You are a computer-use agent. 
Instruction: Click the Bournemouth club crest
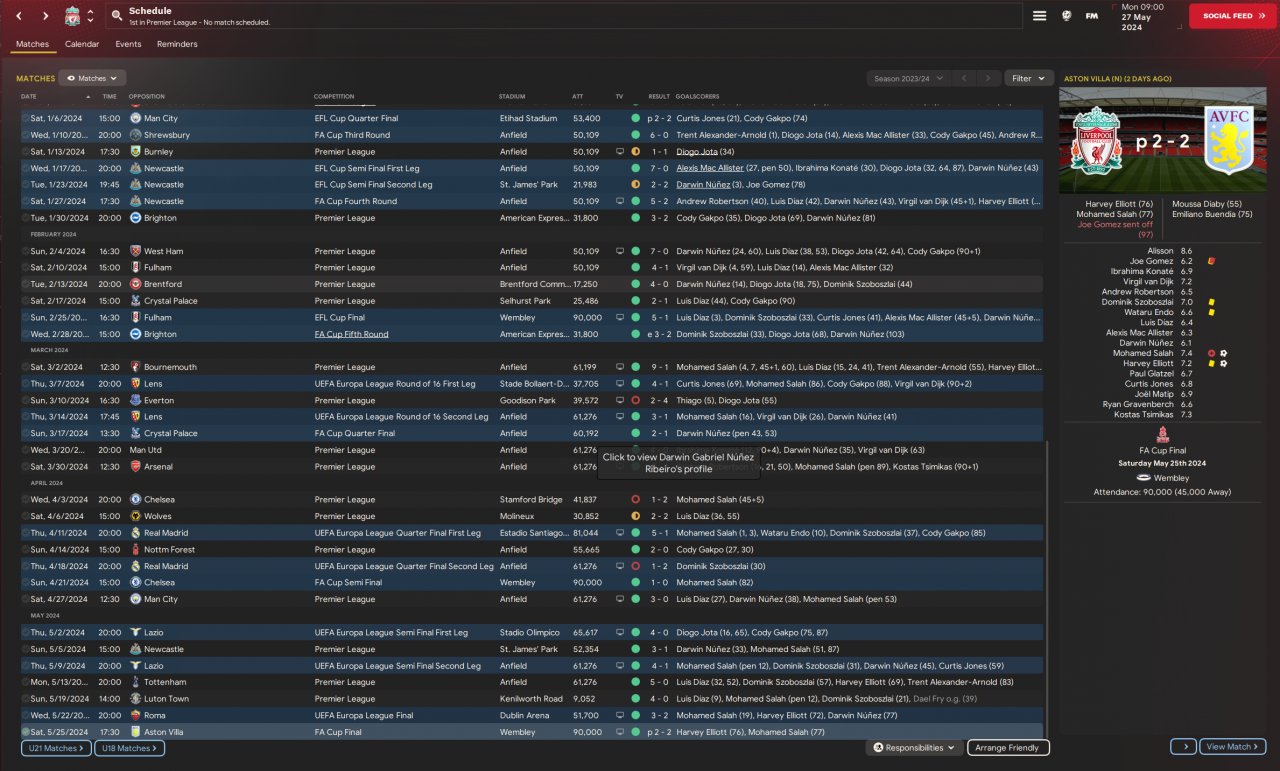point(135,367)
